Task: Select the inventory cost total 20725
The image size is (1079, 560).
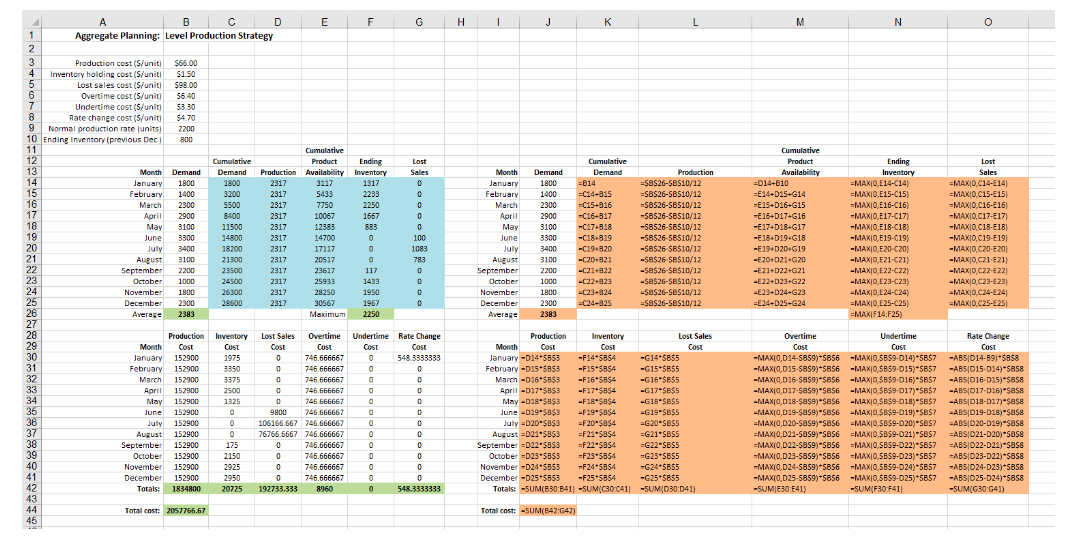Action: point(231,488)
